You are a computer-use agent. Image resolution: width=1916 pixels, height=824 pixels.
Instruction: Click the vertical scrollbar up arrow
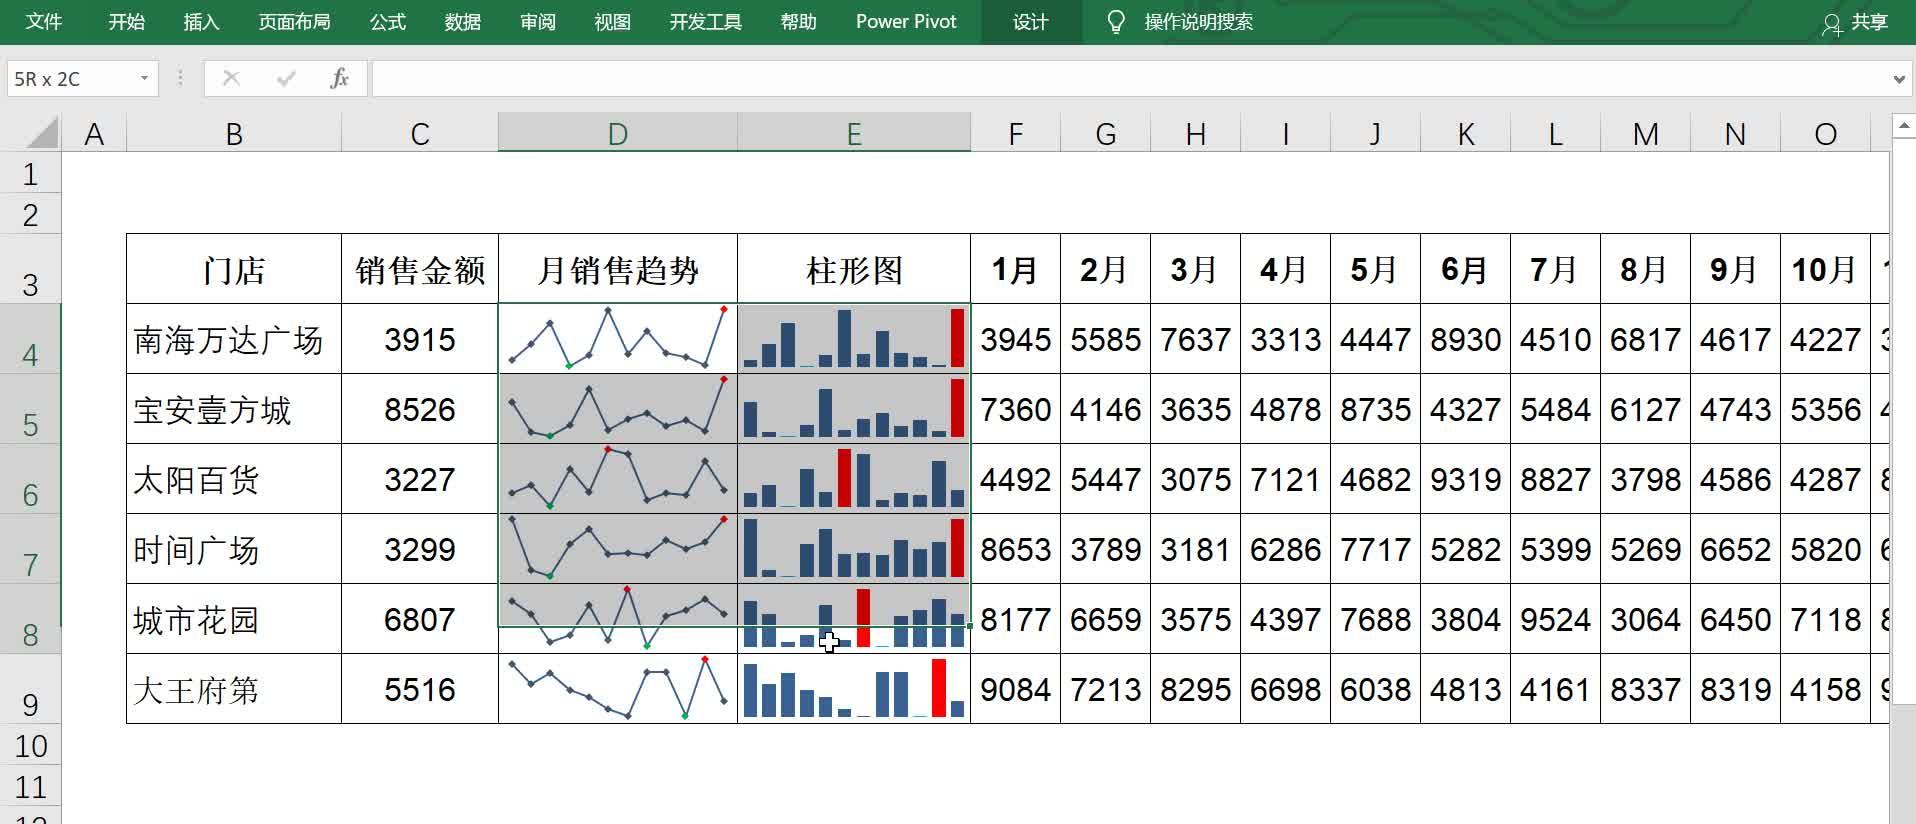tap(1903, 126)
